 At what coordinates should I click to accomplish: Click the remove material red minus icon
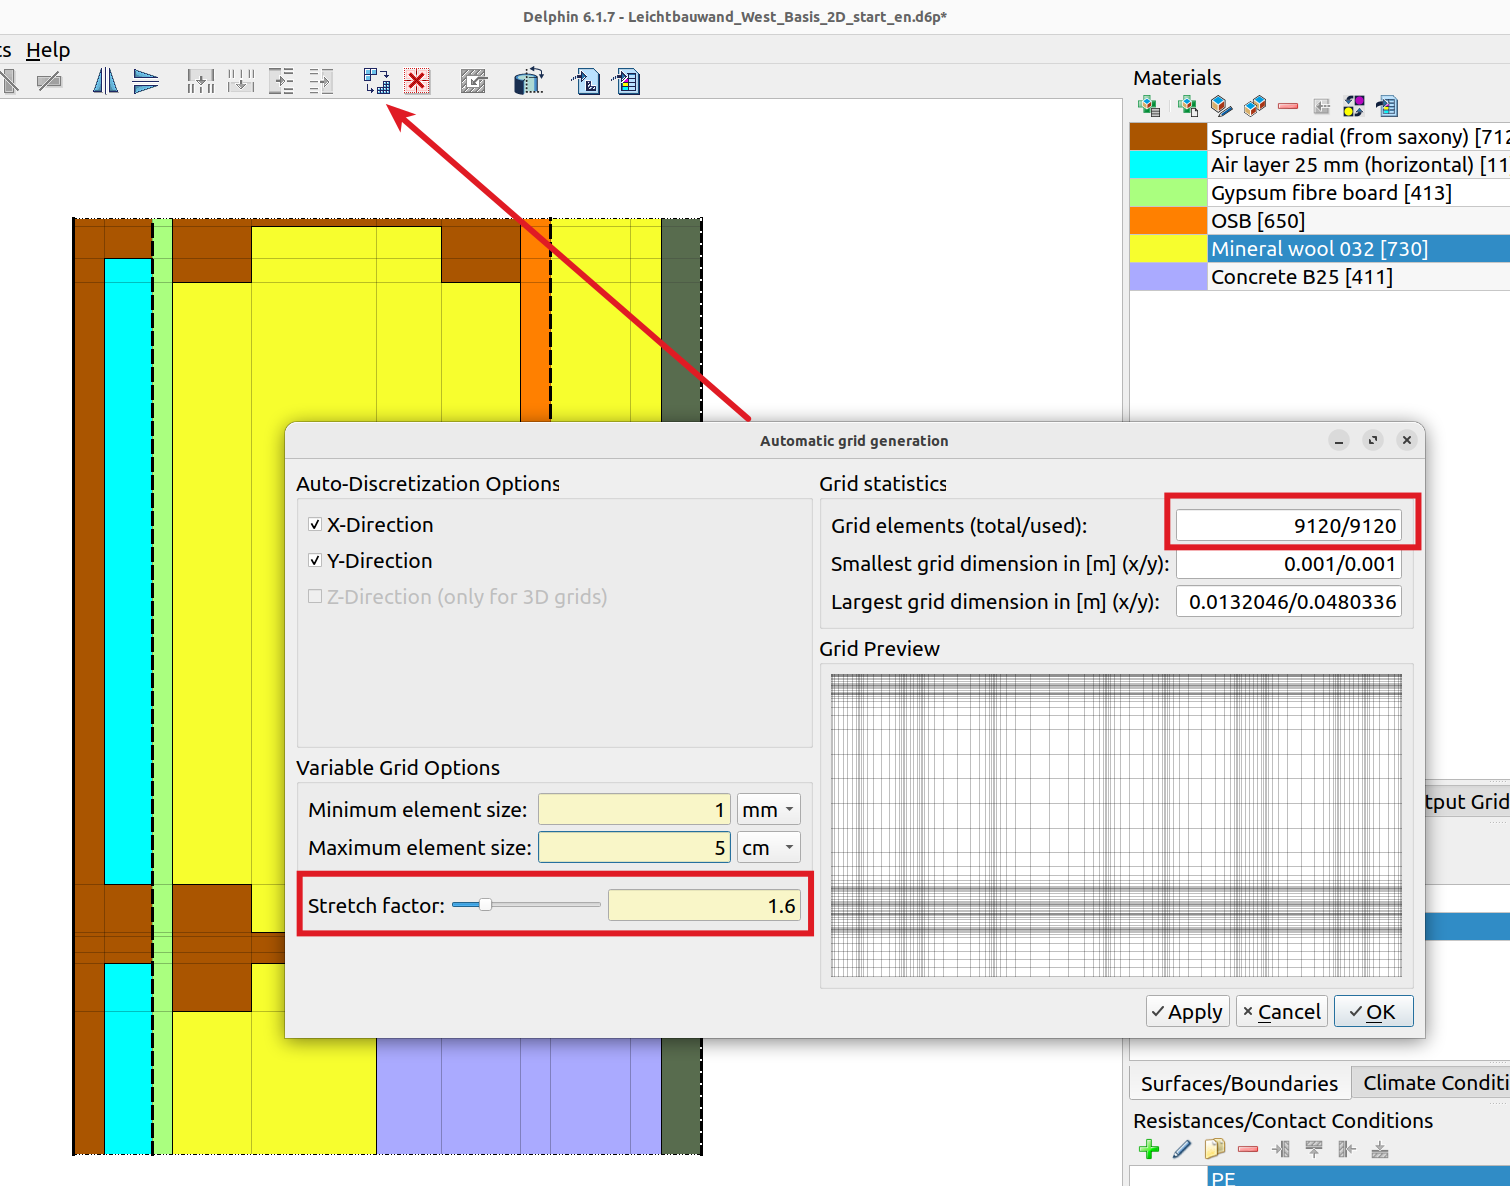(1288, 105)
